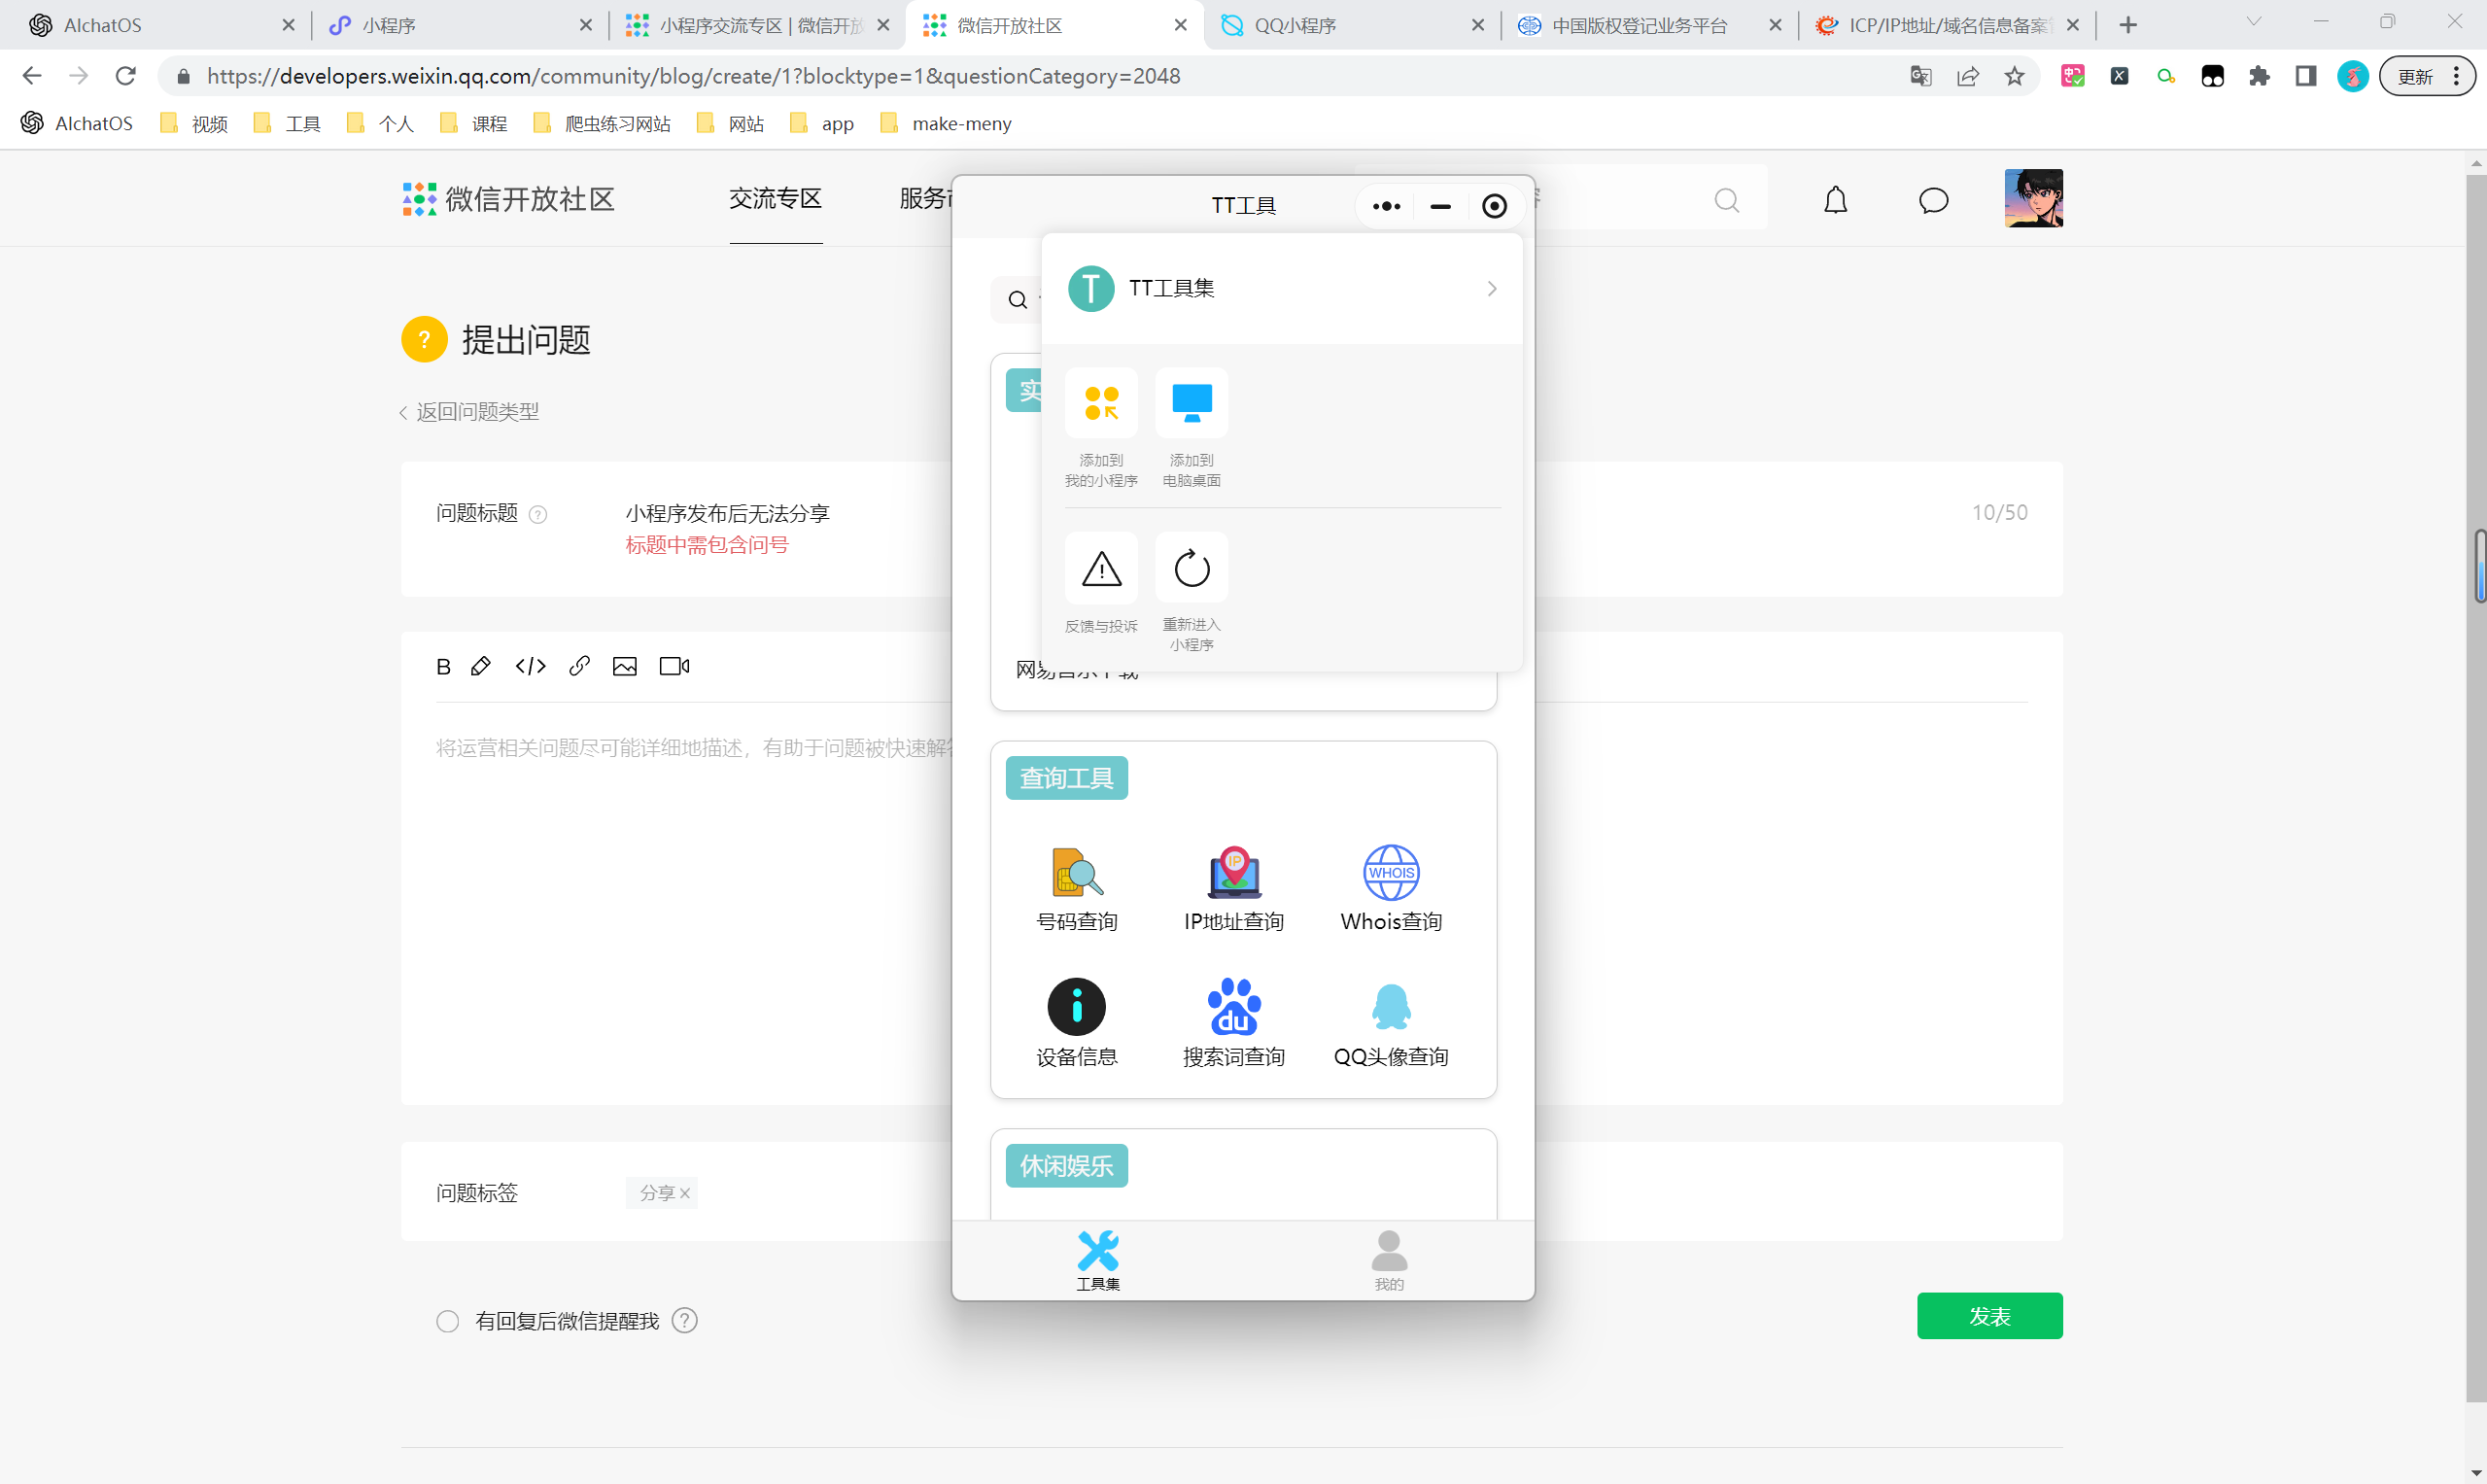The width and height of the screenshot is (2487, 1484).
Task: Switch to 我的 tab in mini program
Action: tap(1389, 1260)
